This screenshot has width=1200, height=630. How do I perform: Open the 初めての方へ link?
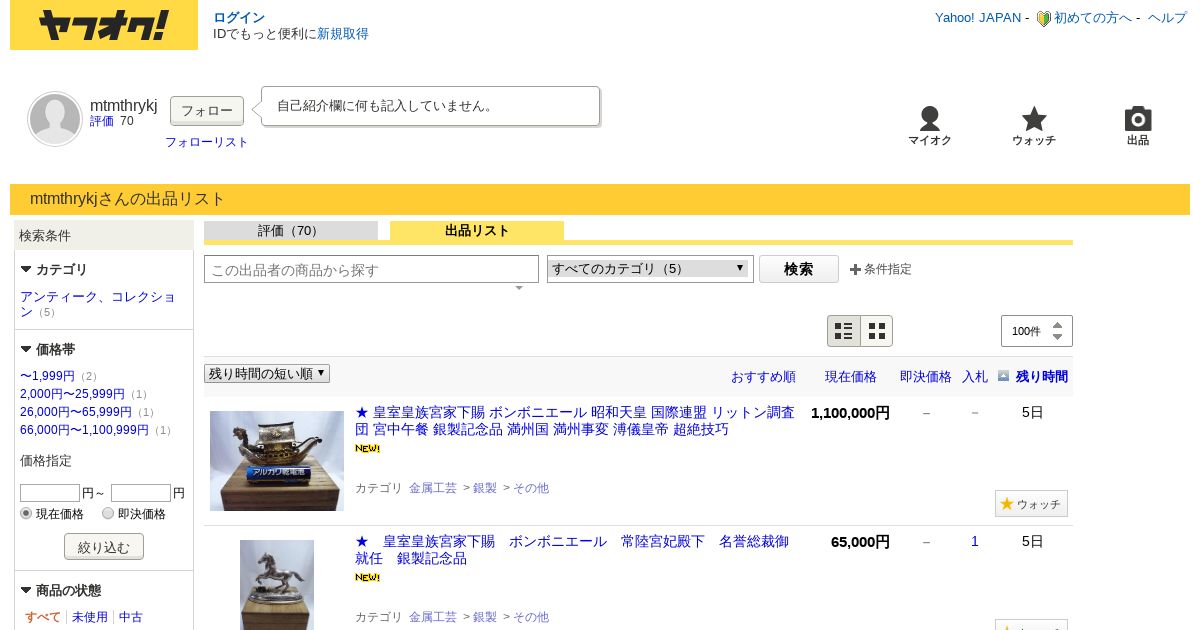[x=1093, y=18]
